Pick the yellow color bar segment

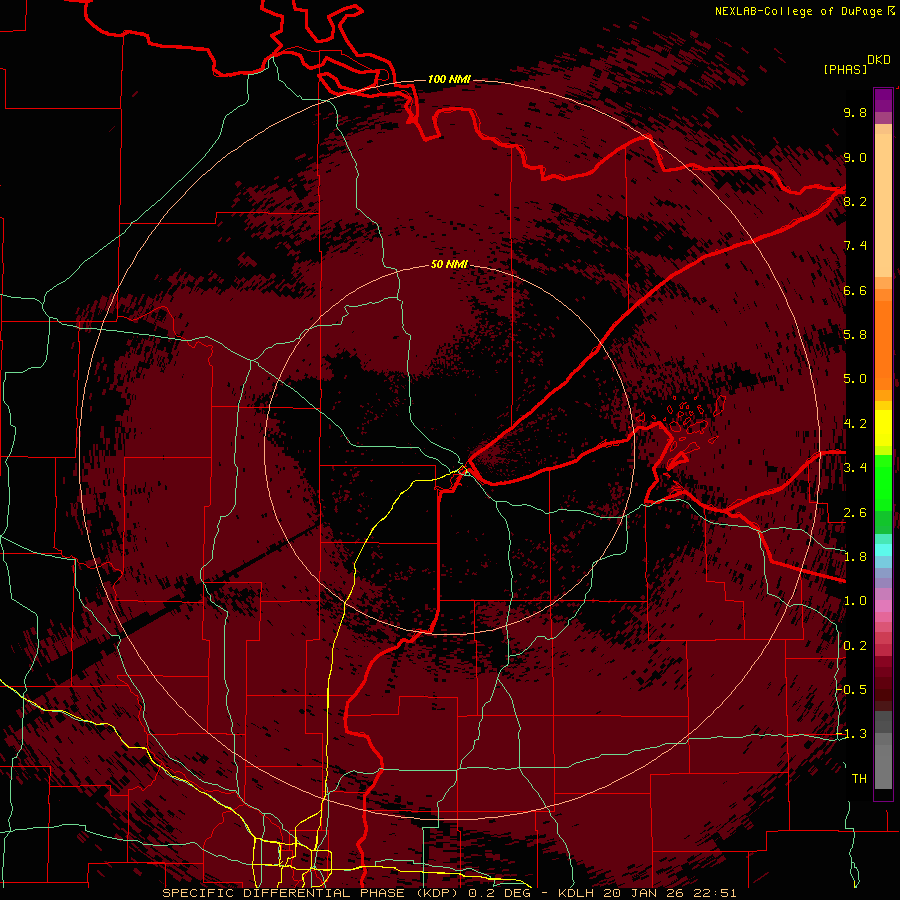[x=883, y=428]
